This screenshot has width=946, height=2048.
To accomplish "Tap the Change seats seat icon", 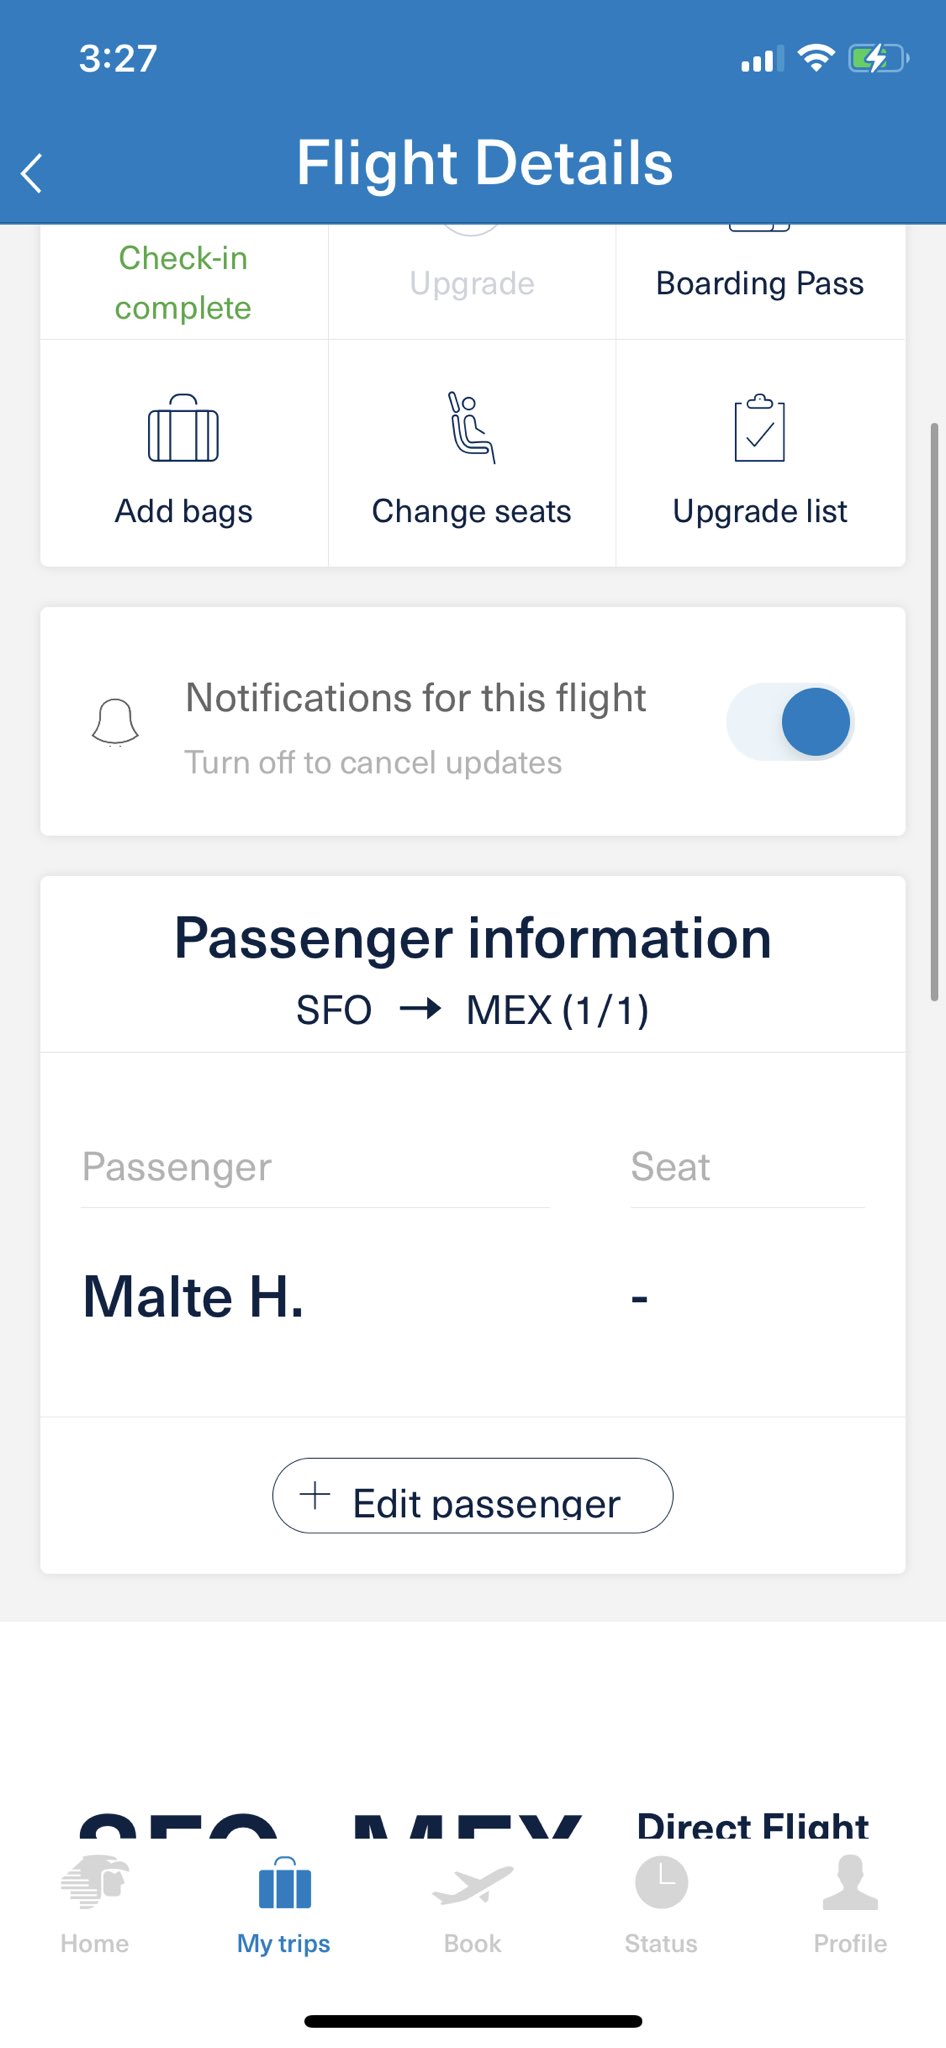I will (x=471, y=427).
